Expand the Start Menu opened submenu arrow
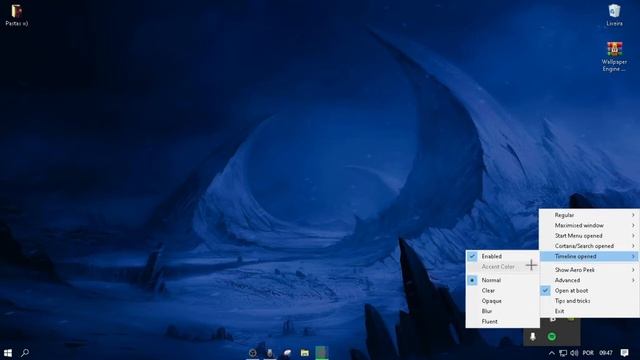 (x=633, y=236)
